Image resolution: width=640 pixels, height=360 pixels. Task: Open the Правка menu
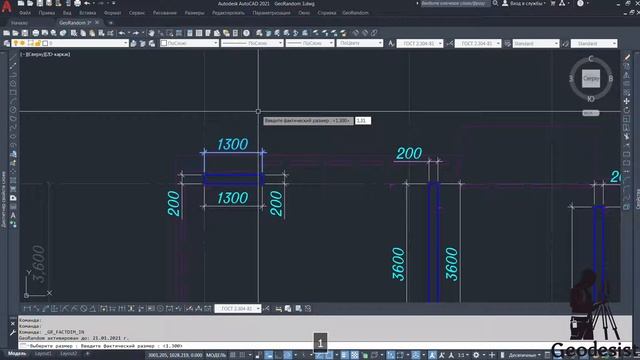pos(47,13)
